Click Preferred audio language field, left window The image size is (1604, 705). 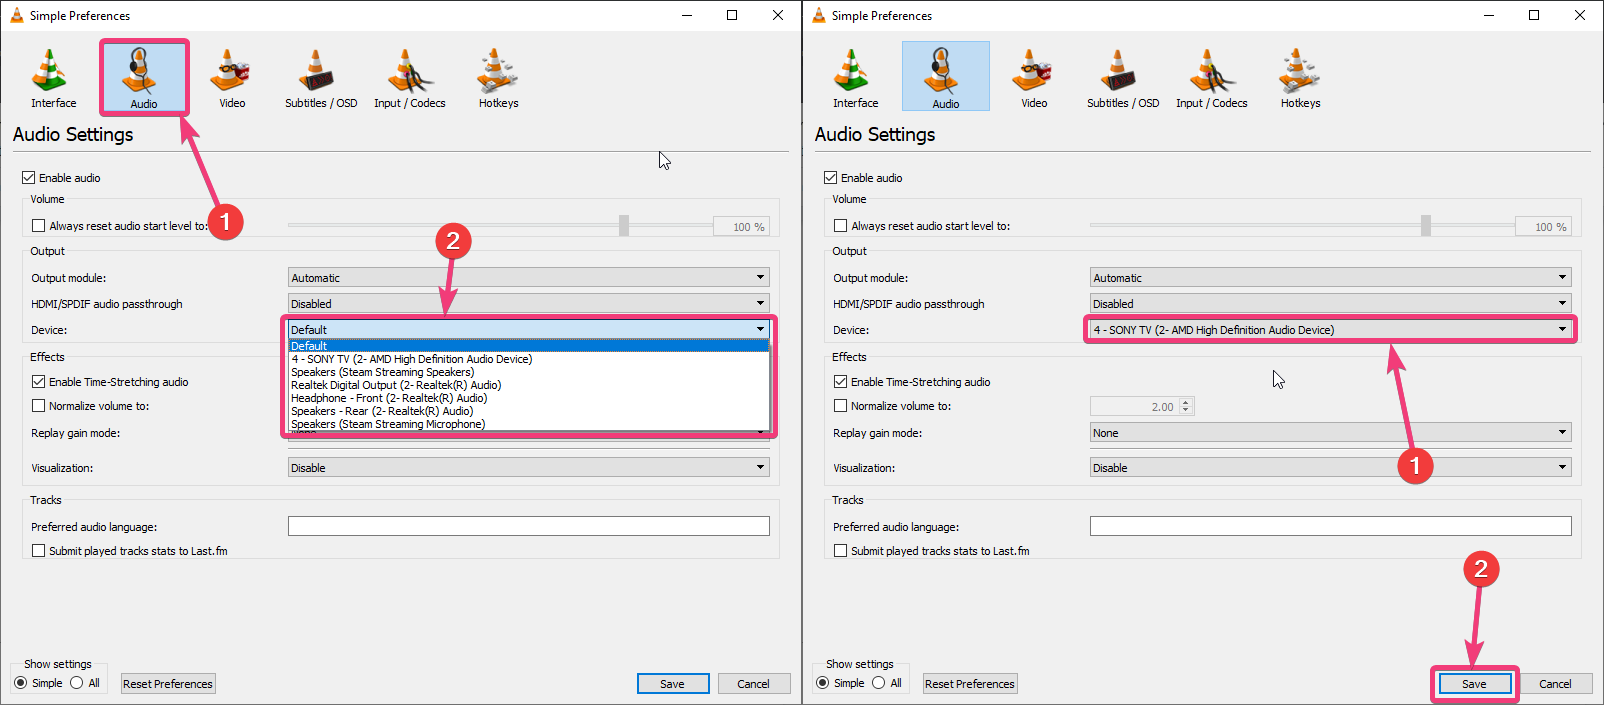tap(528, 526)
